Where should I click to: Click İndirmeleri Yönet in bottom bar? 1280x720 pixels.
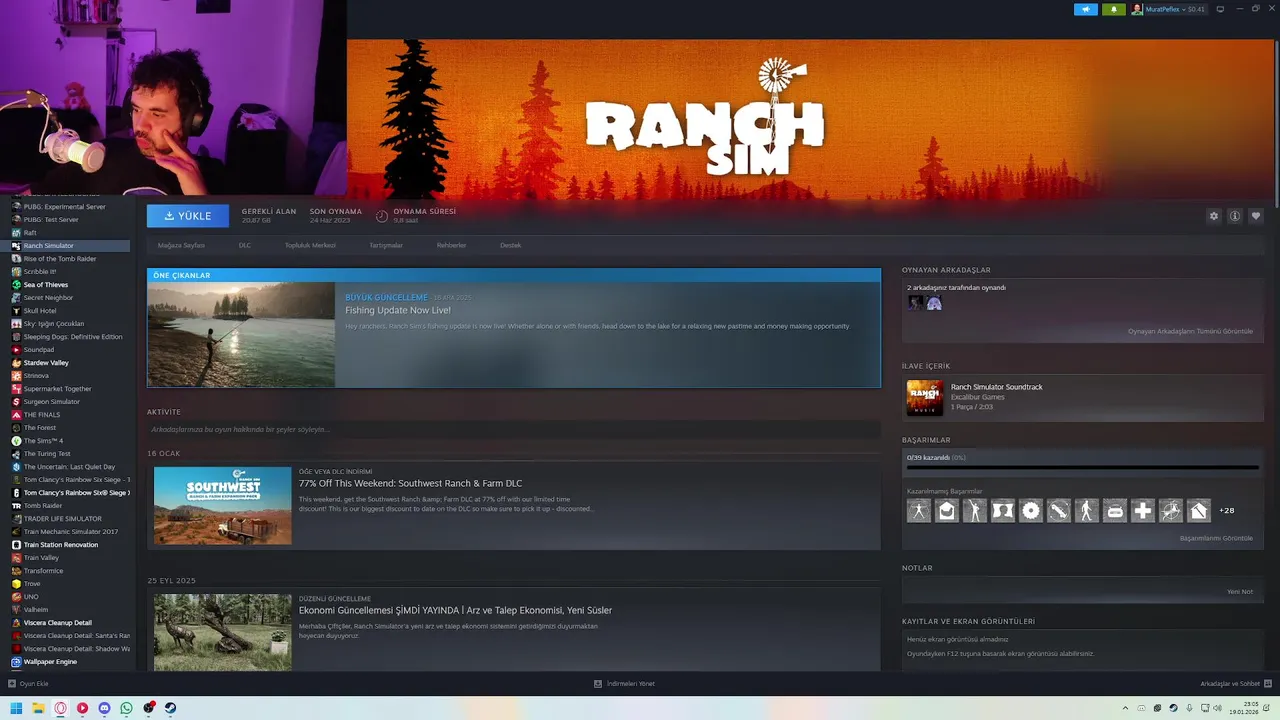625,684
